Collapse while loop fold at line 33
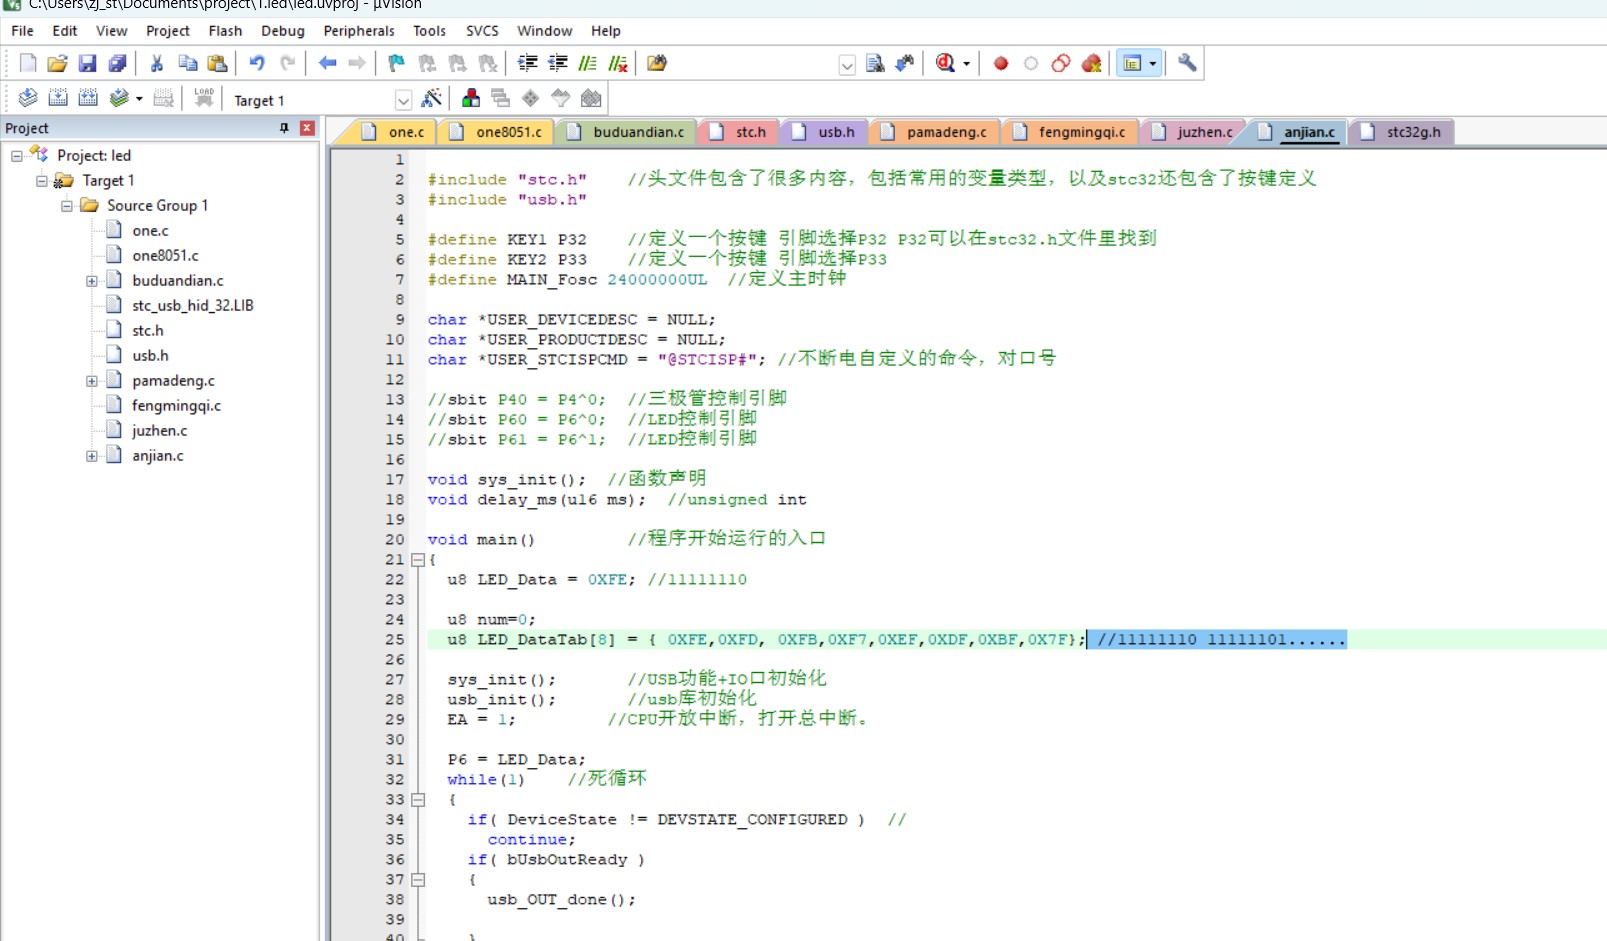 coord(418,800)
